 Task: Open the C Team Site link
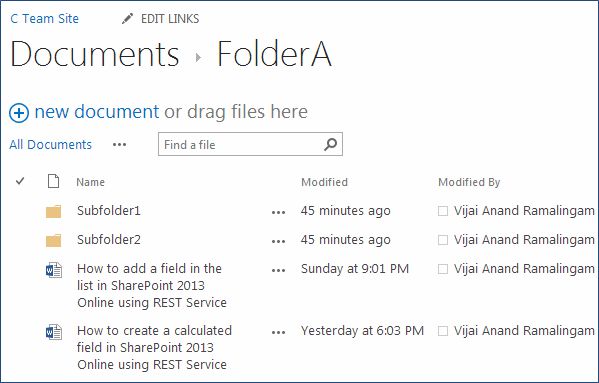[x=44, y=19]
